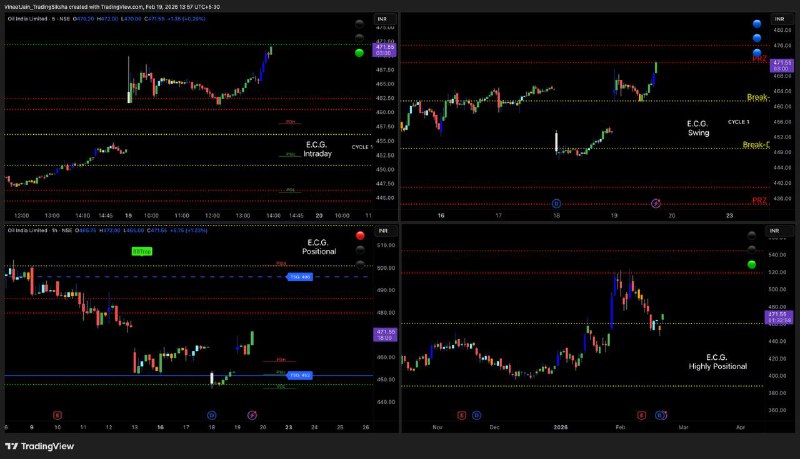Click the green signal dot in Highly Positional chart
Viewport: 800px width, 459px height.
[752, 264]
